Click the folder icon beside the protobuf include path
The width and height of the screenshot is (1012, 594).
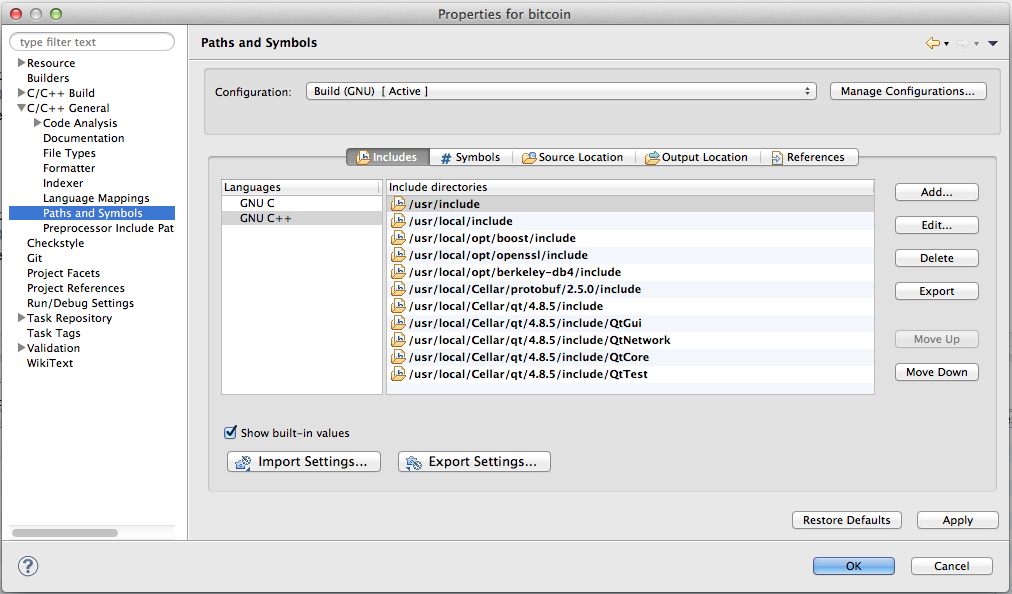pos(398,289)
